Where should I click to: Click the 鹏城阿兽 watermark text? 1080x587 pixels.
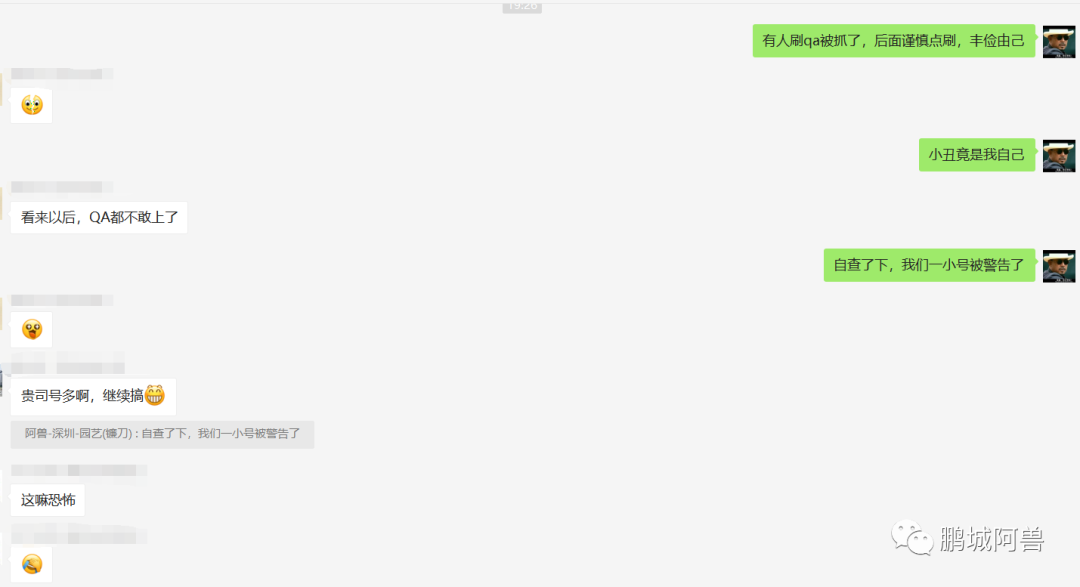click(992, 539)
